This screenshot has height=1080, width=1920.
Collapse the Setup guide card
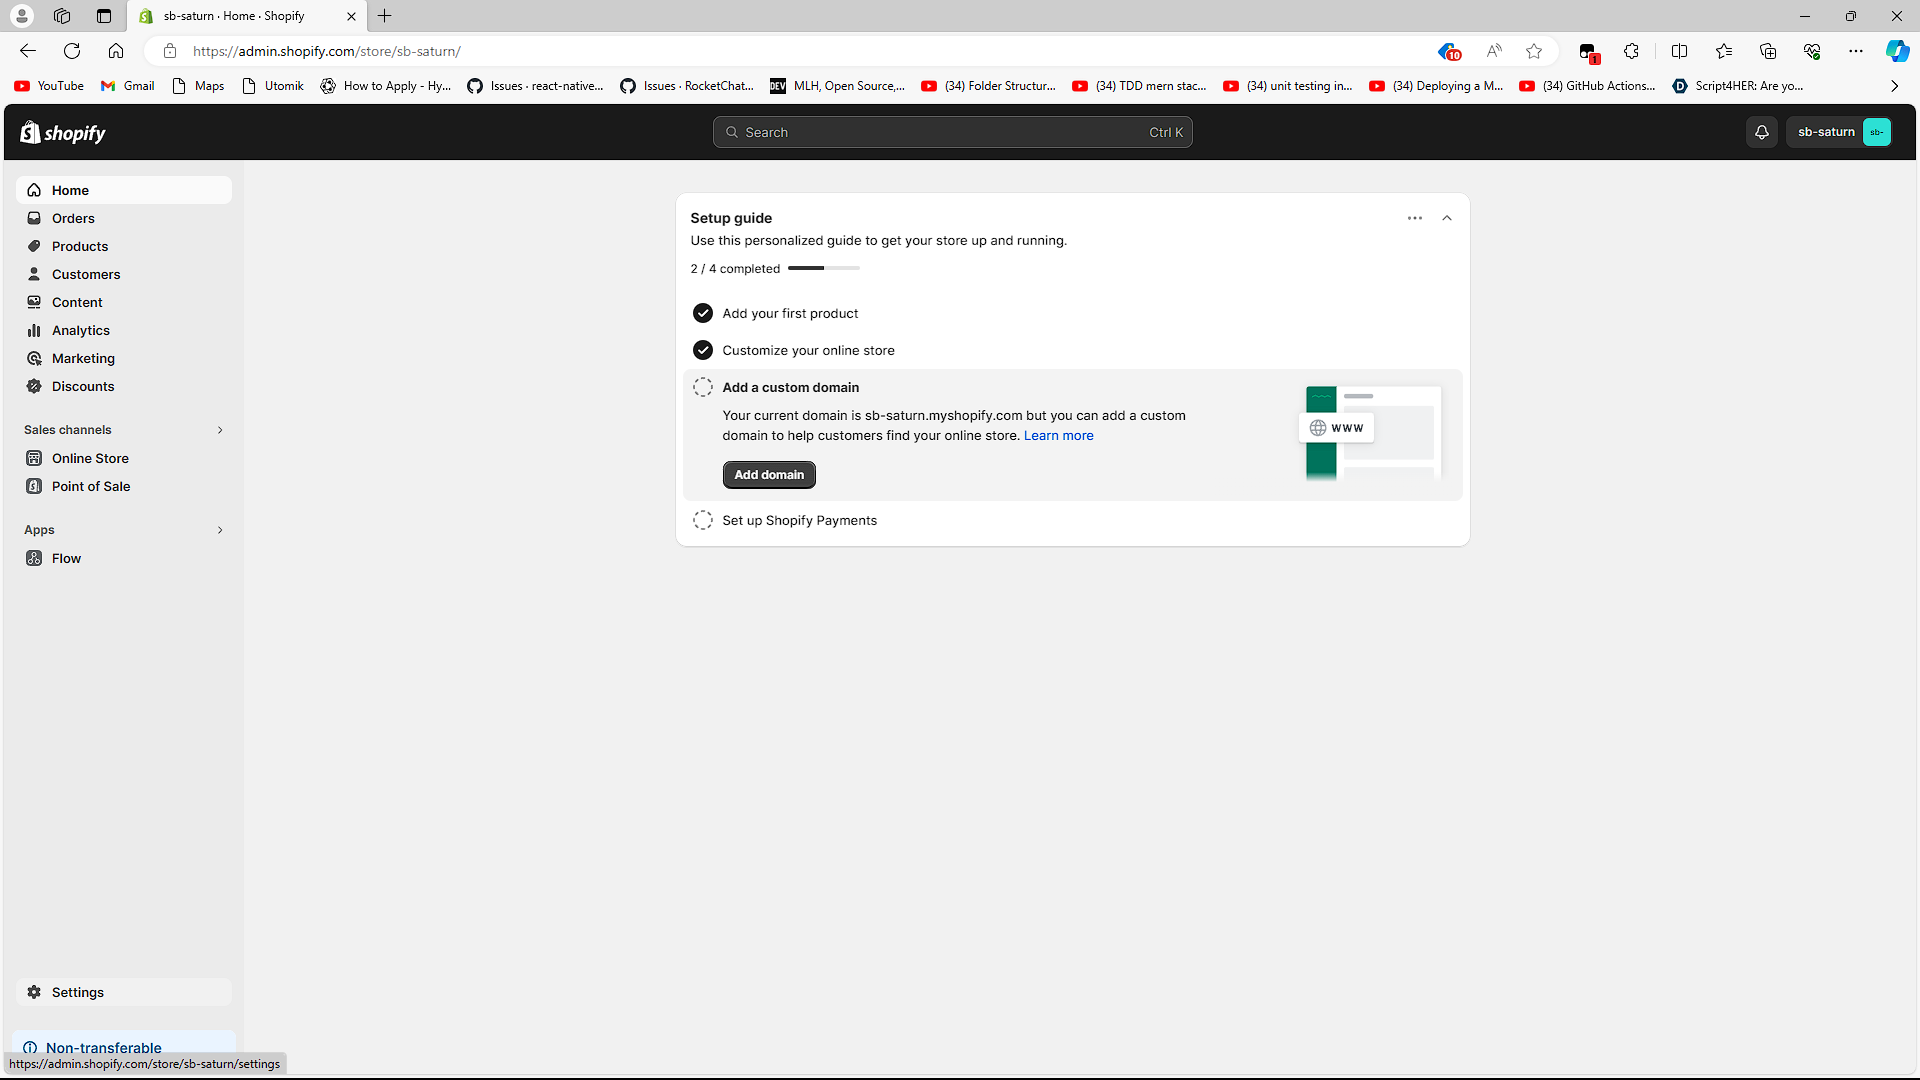coord(1446,218)
